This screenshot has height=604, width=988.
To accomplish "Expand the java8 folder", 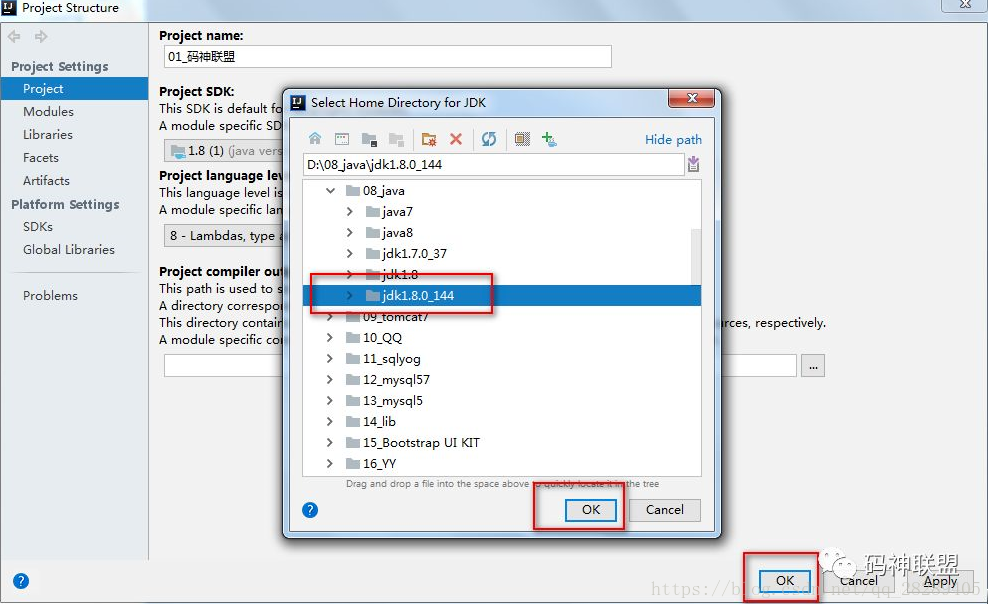I will [x=350, y=232].
